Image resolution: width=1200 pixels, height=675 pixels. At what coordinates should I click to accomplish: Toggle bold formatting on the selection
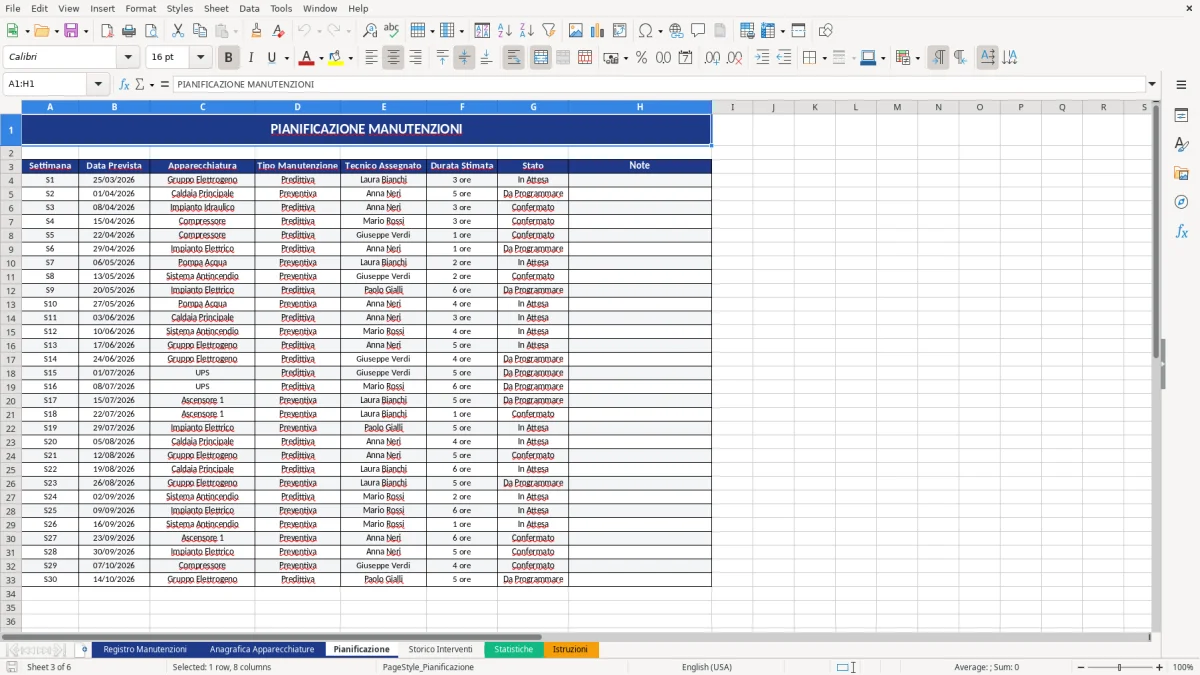[228, 57]
